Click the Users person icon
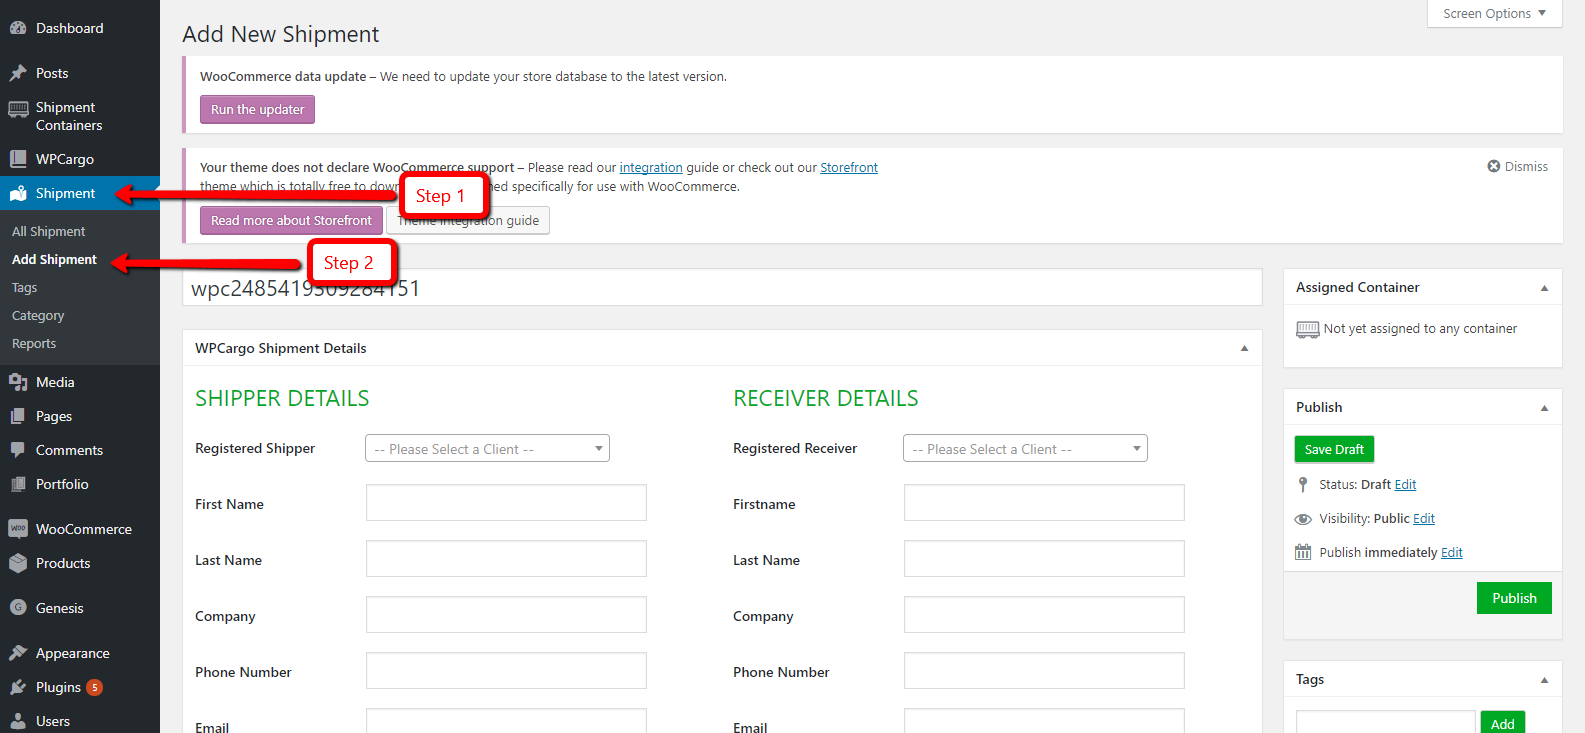 point(18,721)
